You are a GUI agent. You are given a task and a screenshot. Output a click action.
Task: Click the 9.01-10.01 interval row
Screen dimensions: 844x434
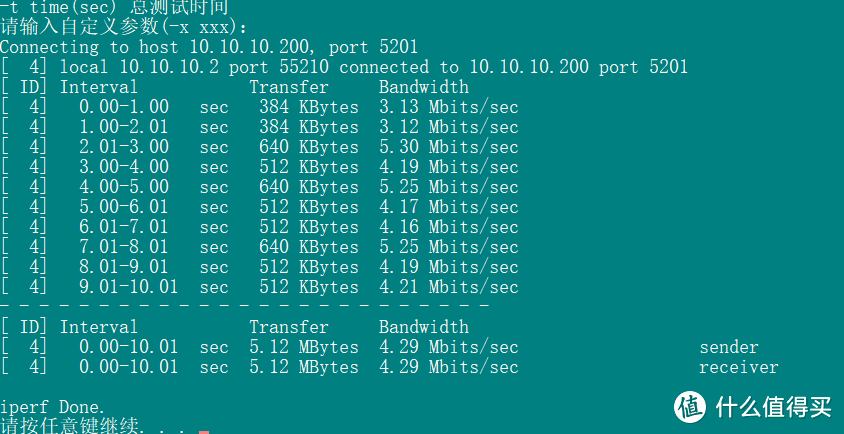click(x=259, y=287)
